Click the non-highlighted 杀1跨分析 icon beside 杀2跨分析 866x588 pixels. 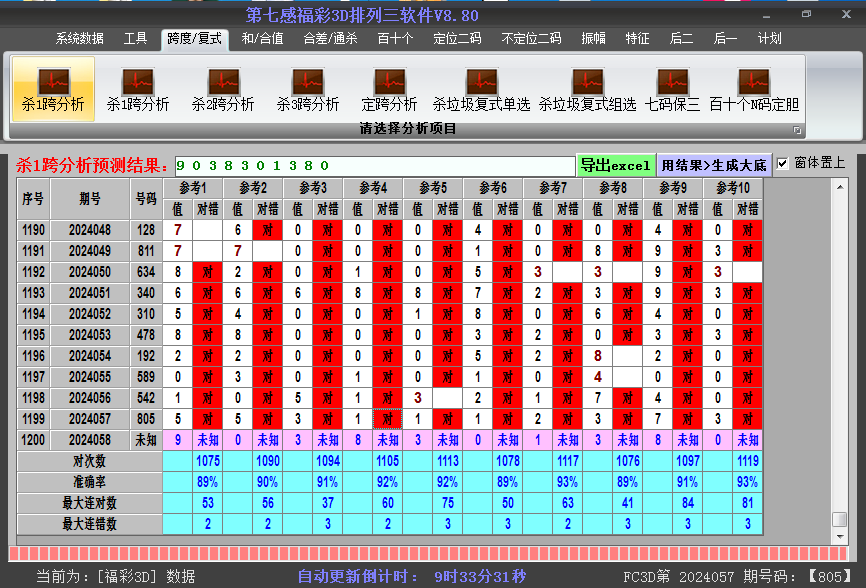coord(138,89)
